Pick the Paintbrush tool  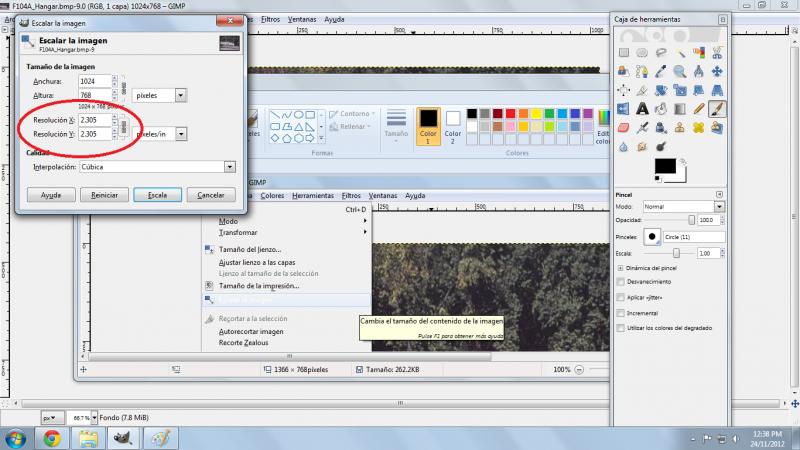(717, 109)
